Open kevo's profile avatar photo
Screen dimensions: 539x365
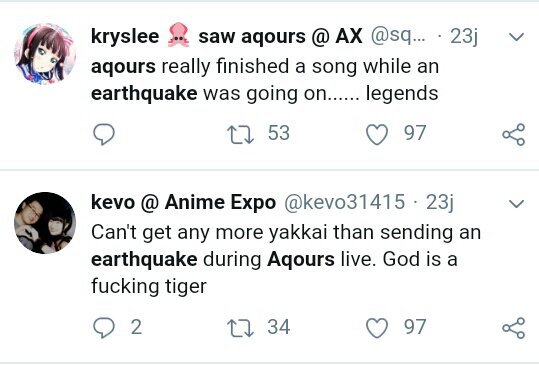(45, 223)
